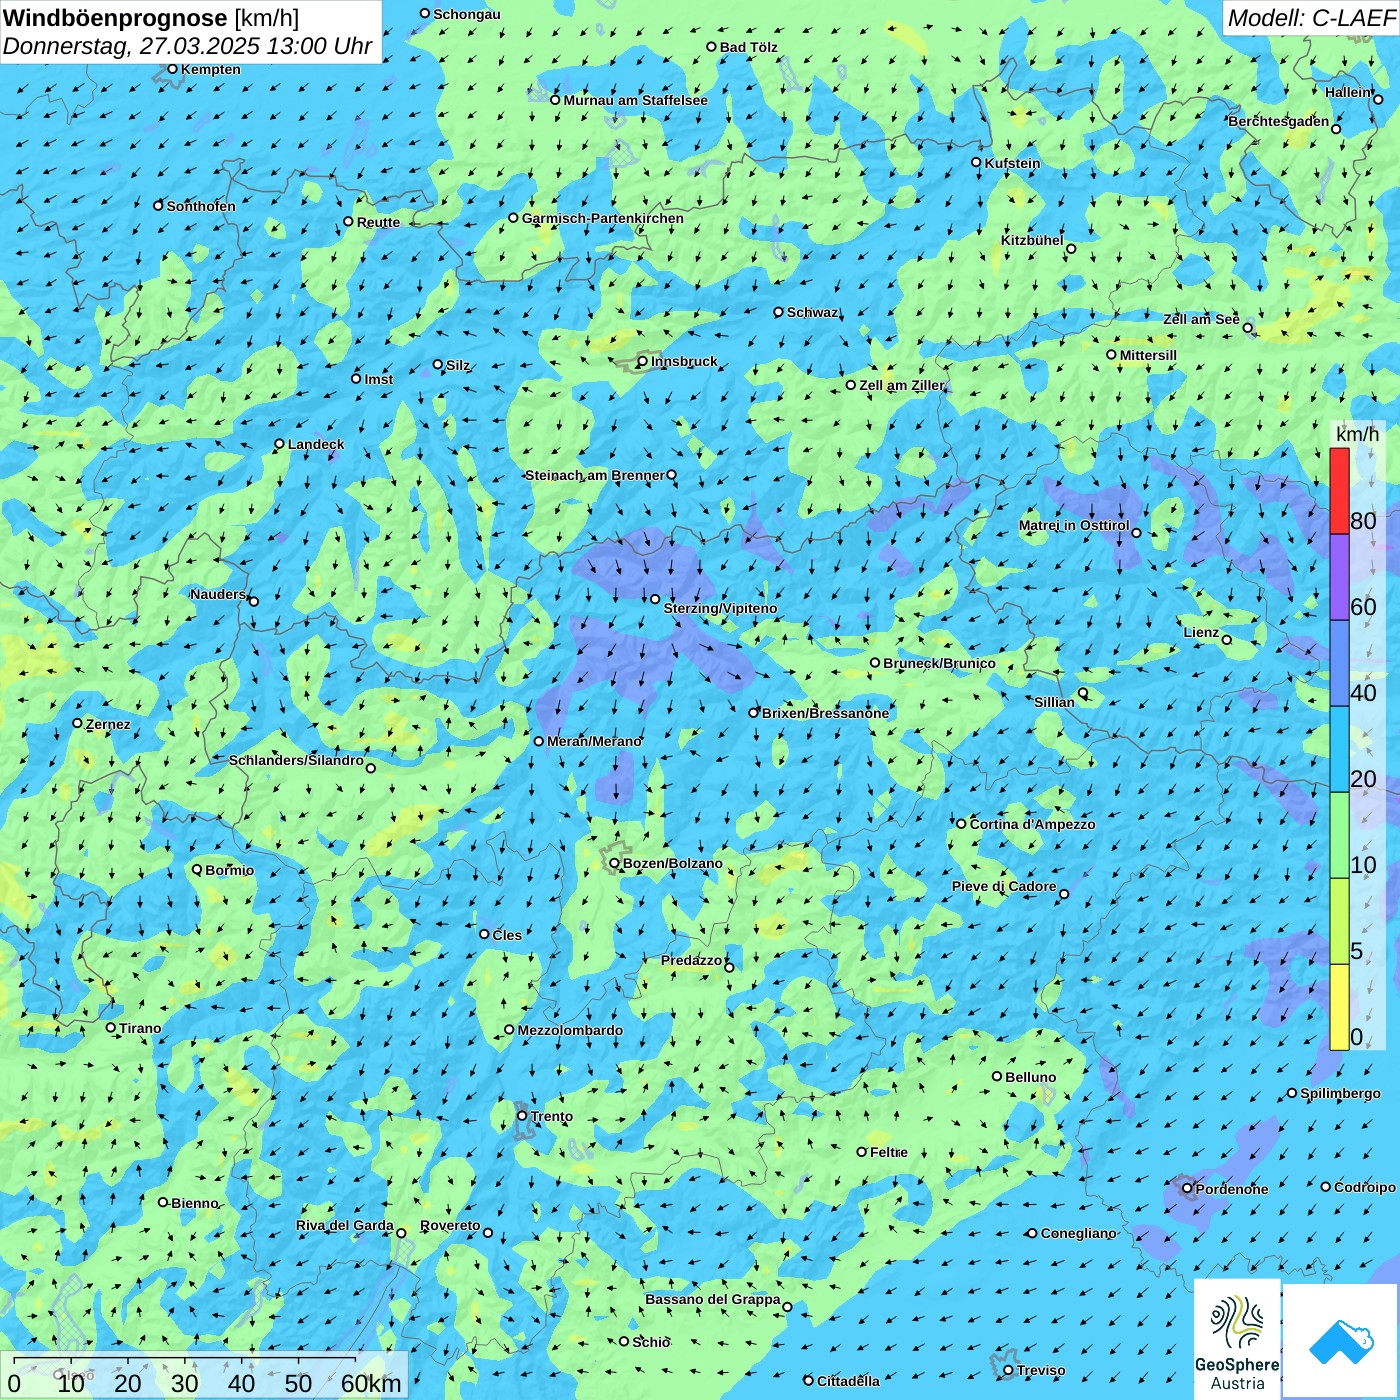The image size is (1400, 1400).
Task: Click the GeoSphere Austria logo
Action: pos(1237,1338)
